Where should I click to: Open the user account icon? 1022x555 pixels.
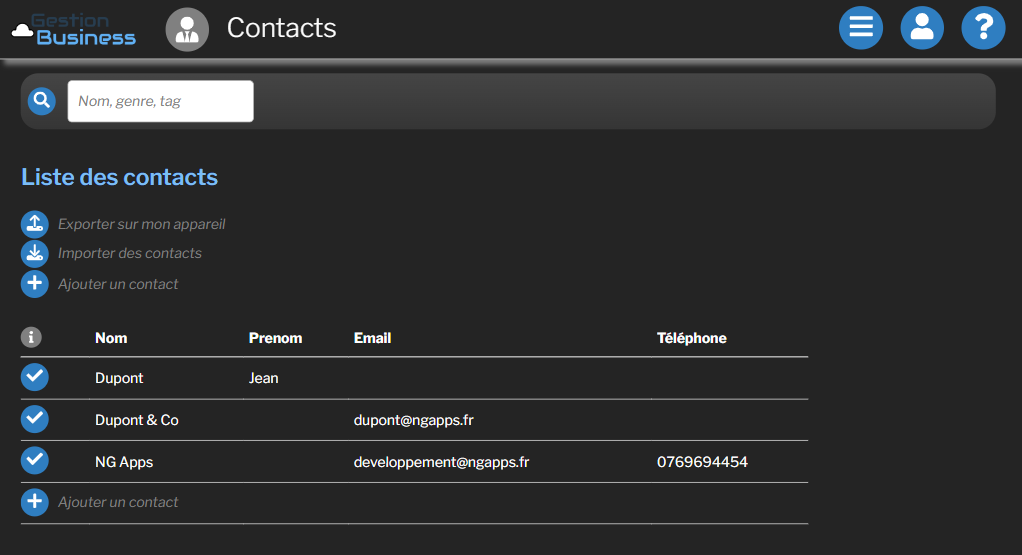pyautogui.click(x=922, y=28)
